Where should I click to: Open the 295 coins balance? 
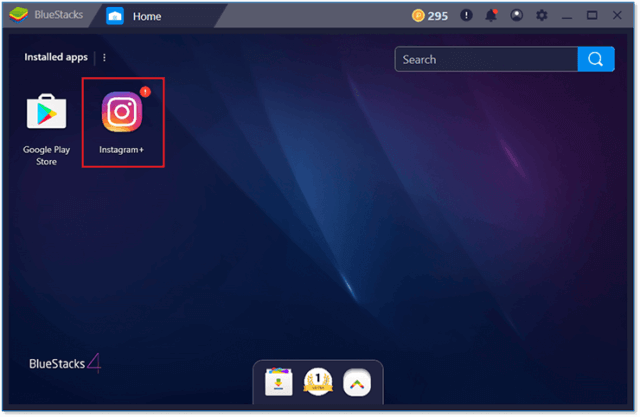(430, 16)
